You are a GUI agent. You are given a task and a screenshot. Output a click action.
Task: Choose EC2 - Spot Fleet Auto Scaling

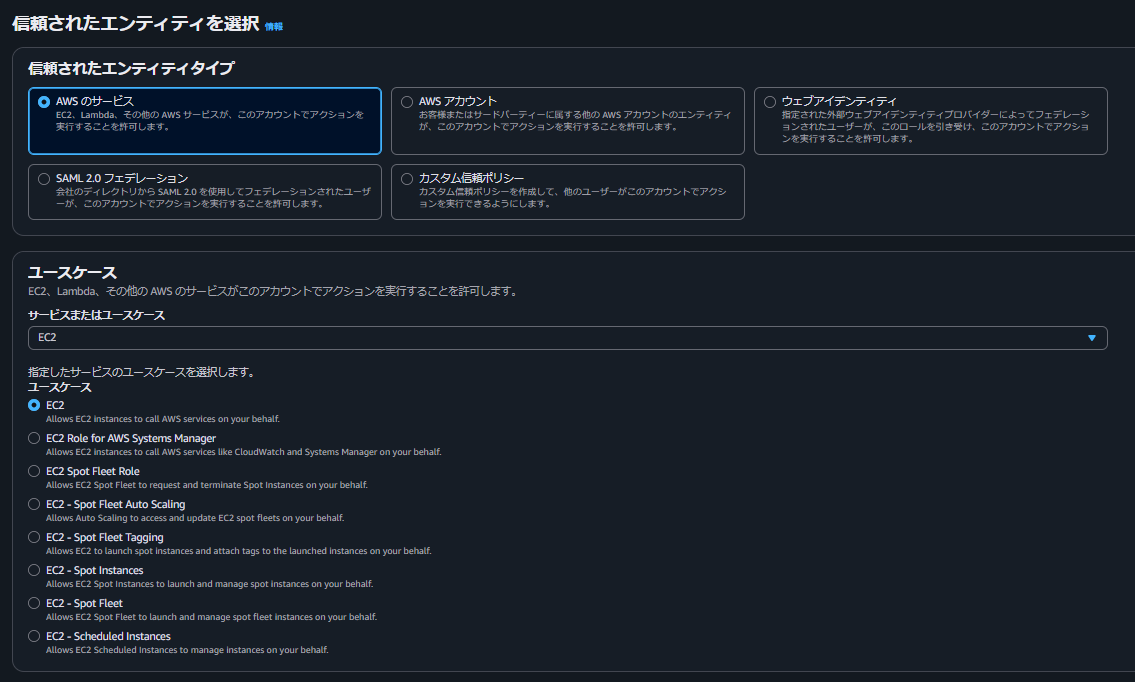click(33, 503)
